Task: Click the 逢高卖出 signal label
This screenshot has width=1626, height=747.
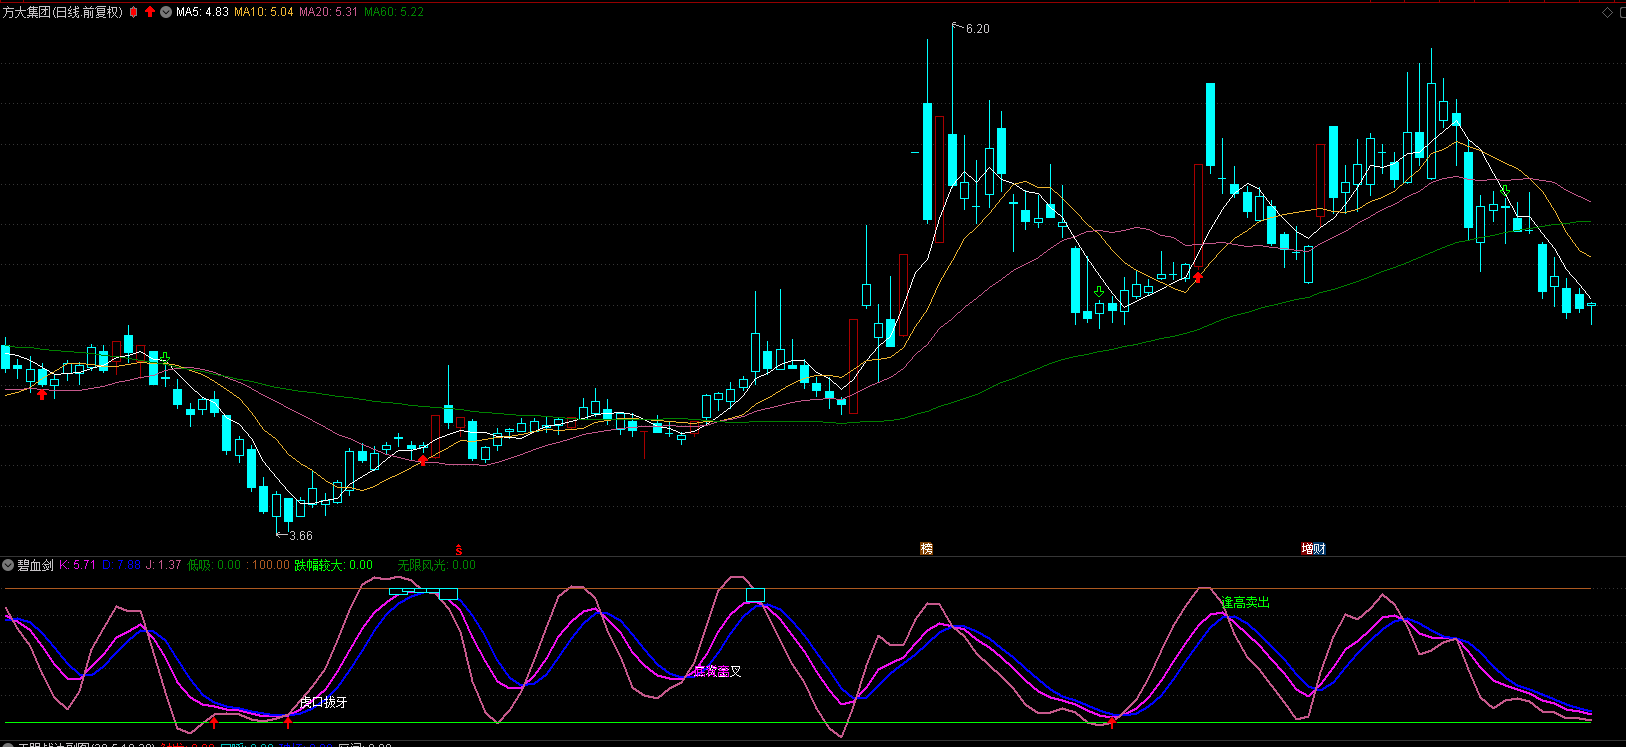Action: click(1246, 602)
